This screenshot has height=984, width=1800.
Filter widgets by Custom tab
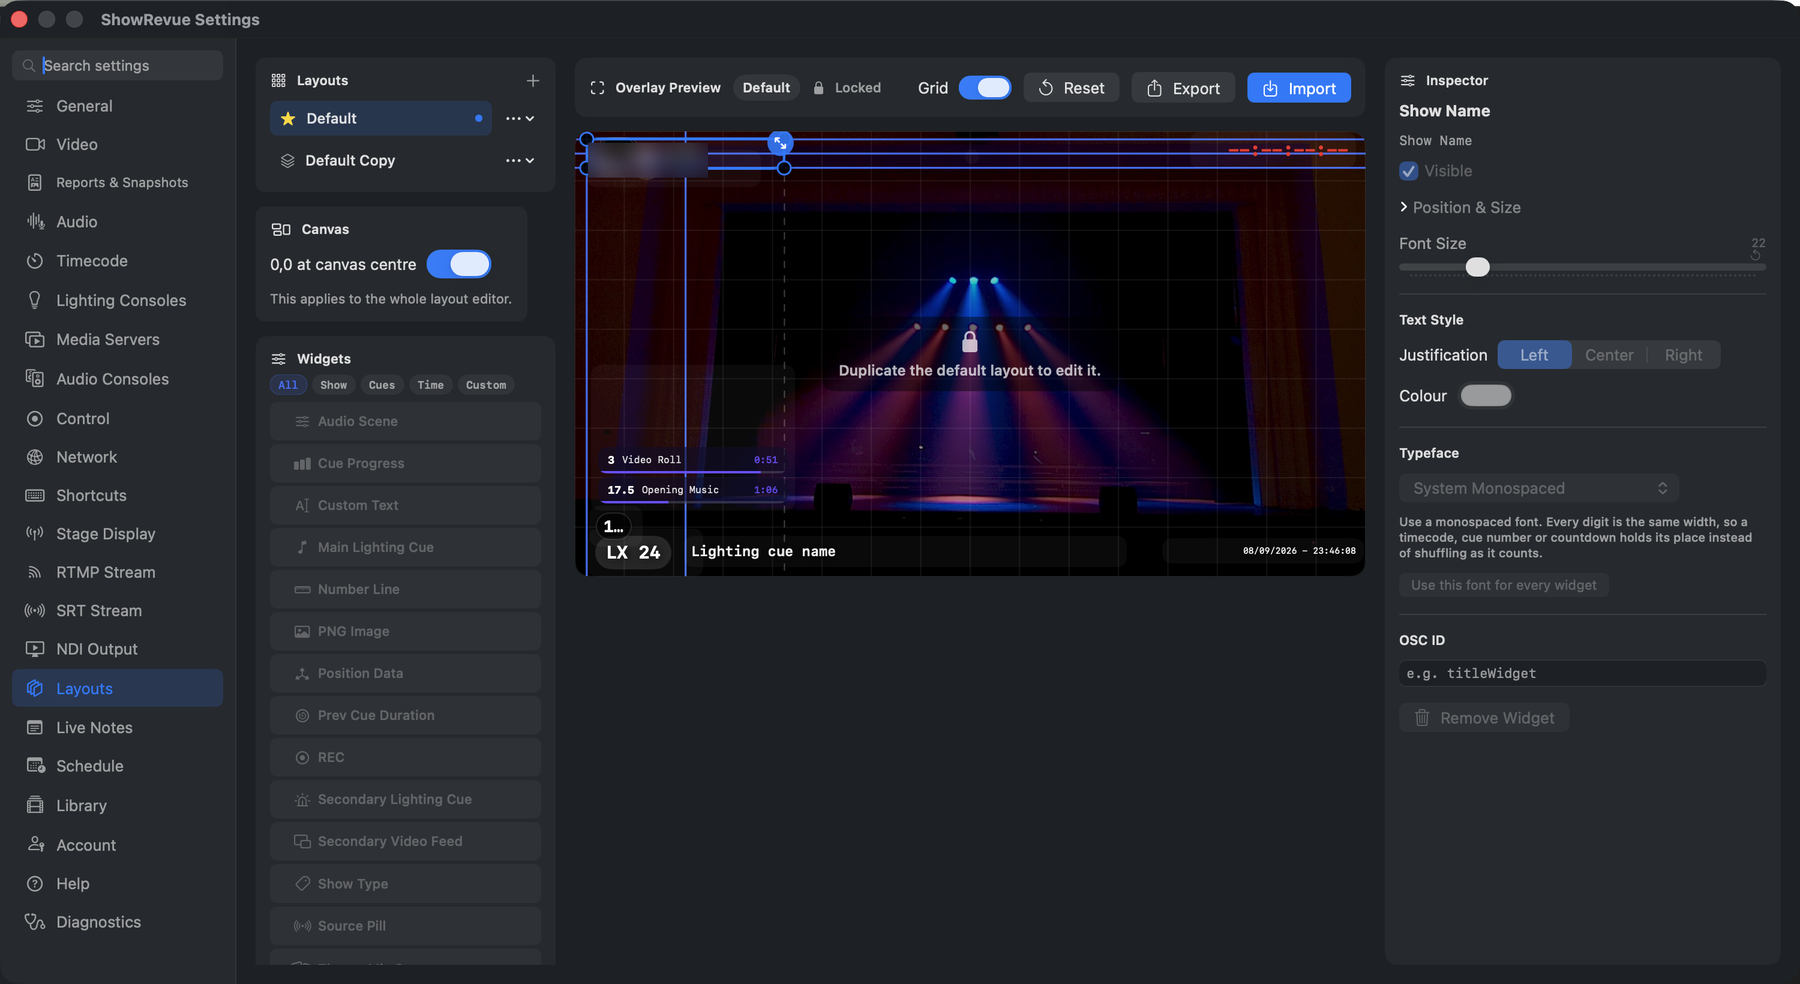(486, 385)
